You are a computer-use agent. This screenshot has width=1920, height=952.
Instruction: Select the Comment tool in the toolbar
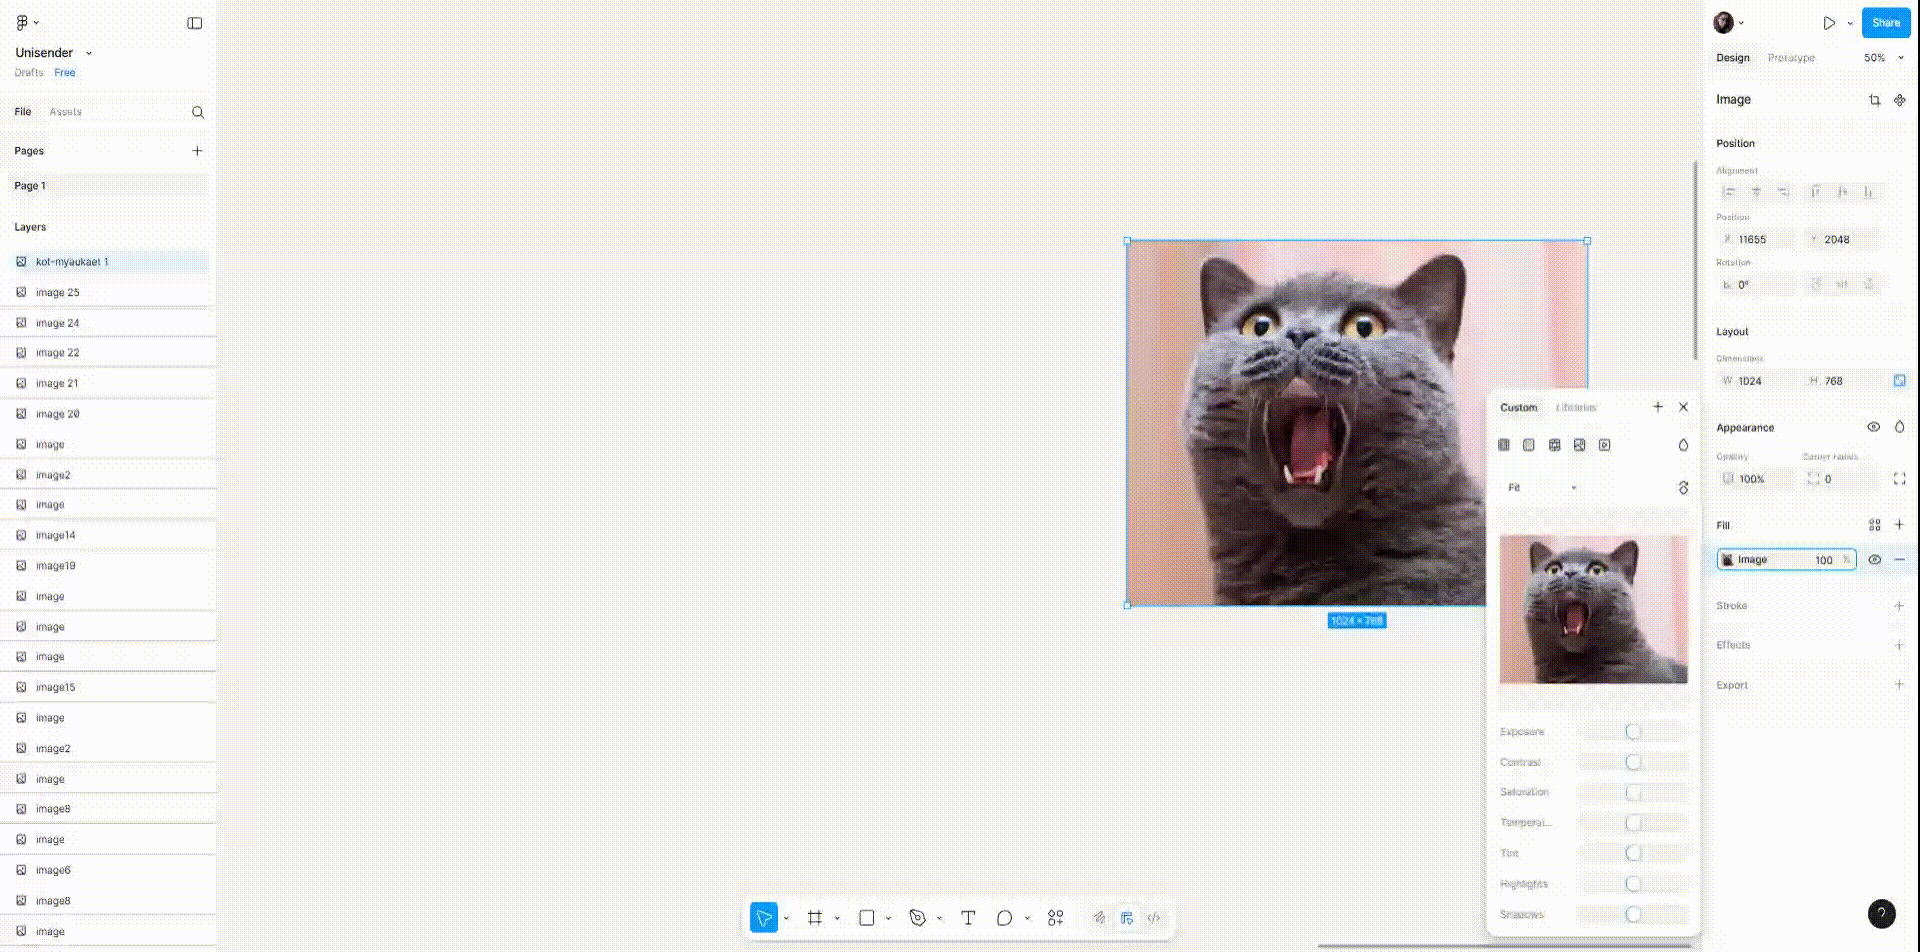point(1004,918)
